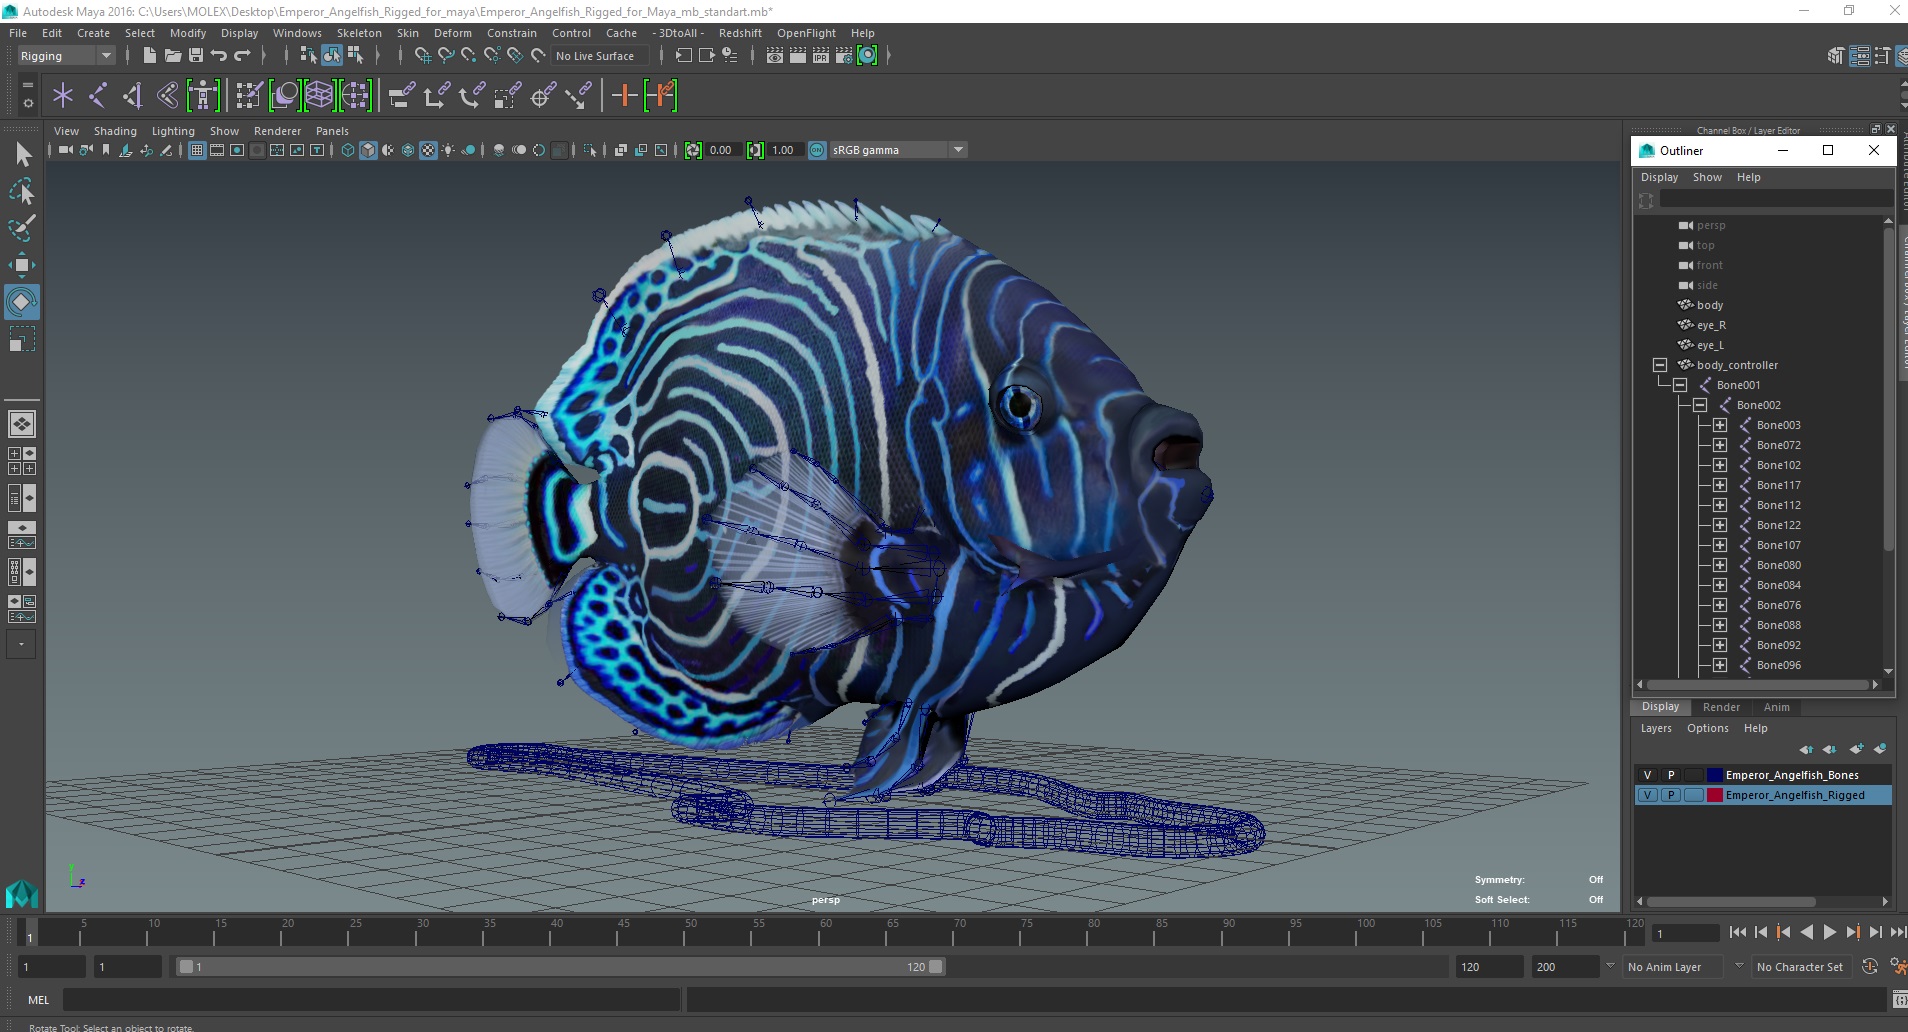Switch to the Render layer tab
Screen dimensions: 1908x1032
point(1721,707)
